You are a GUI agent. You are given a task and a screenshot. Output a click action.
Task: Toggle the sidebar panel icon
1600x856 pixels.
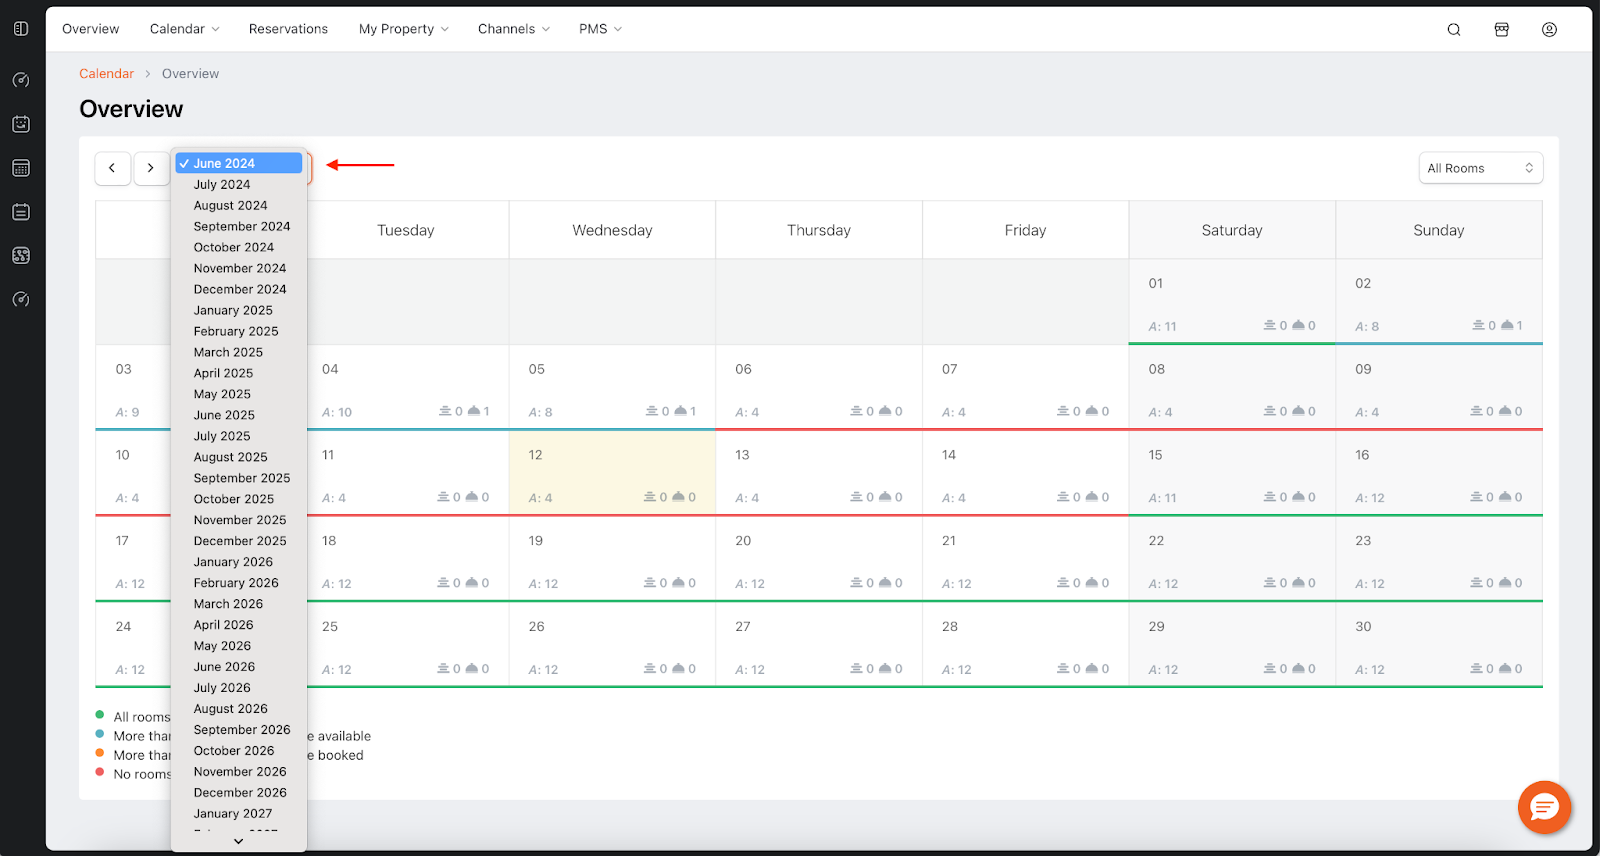(21, 29)
